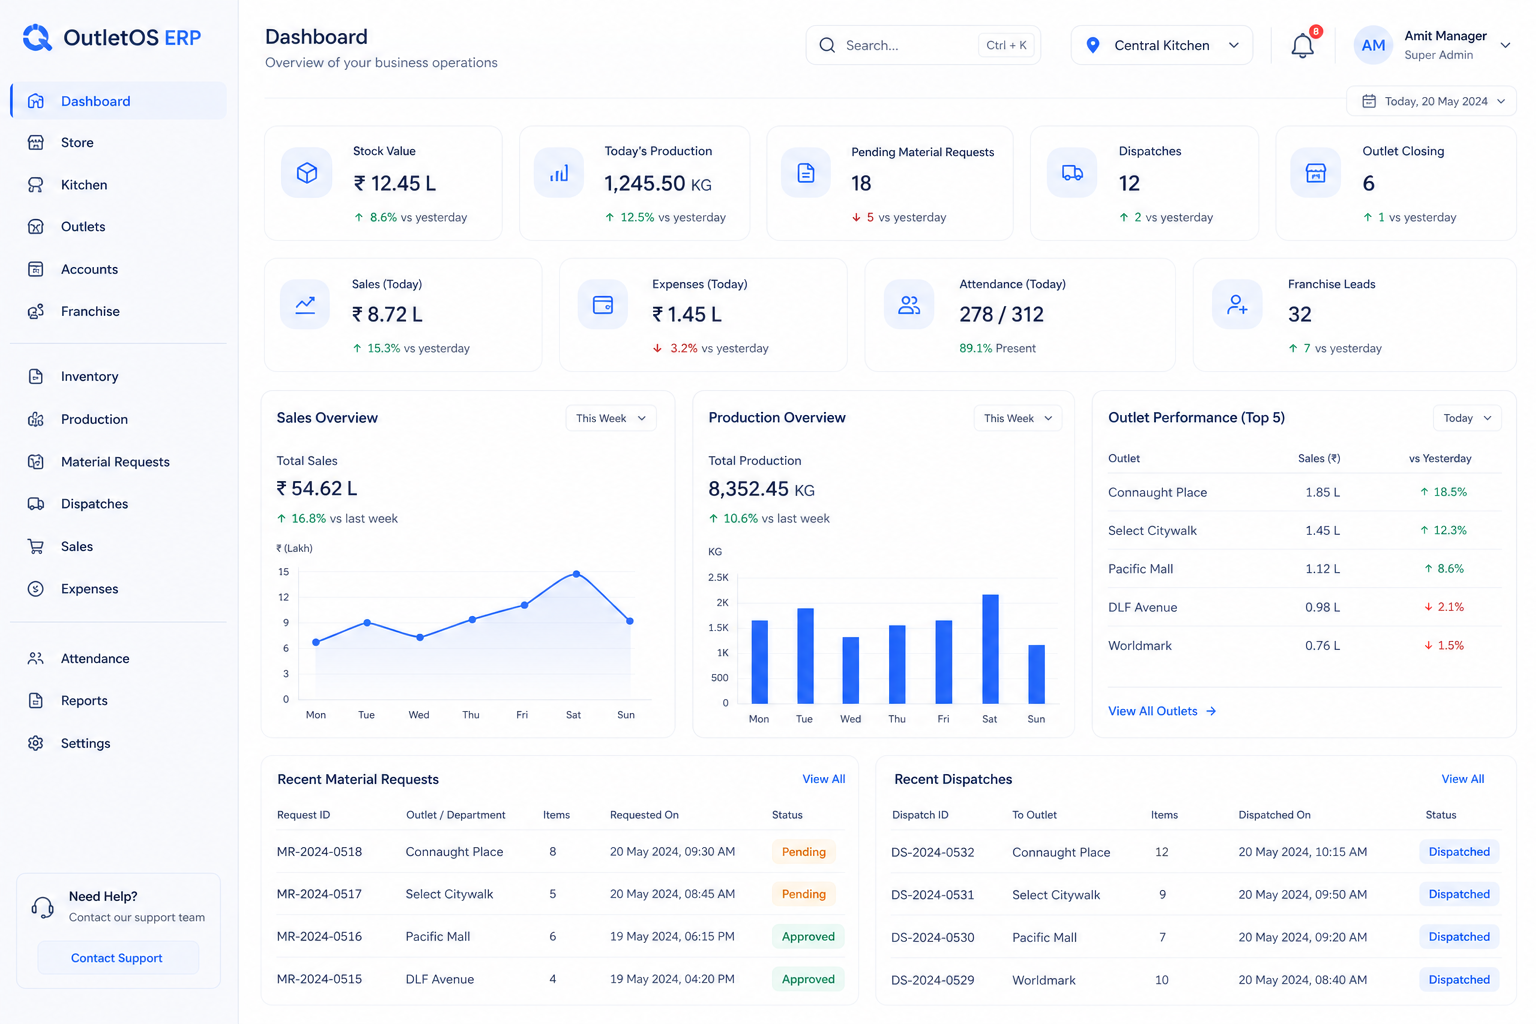Click the Attendance (Today) people icon

coord(909,305)
